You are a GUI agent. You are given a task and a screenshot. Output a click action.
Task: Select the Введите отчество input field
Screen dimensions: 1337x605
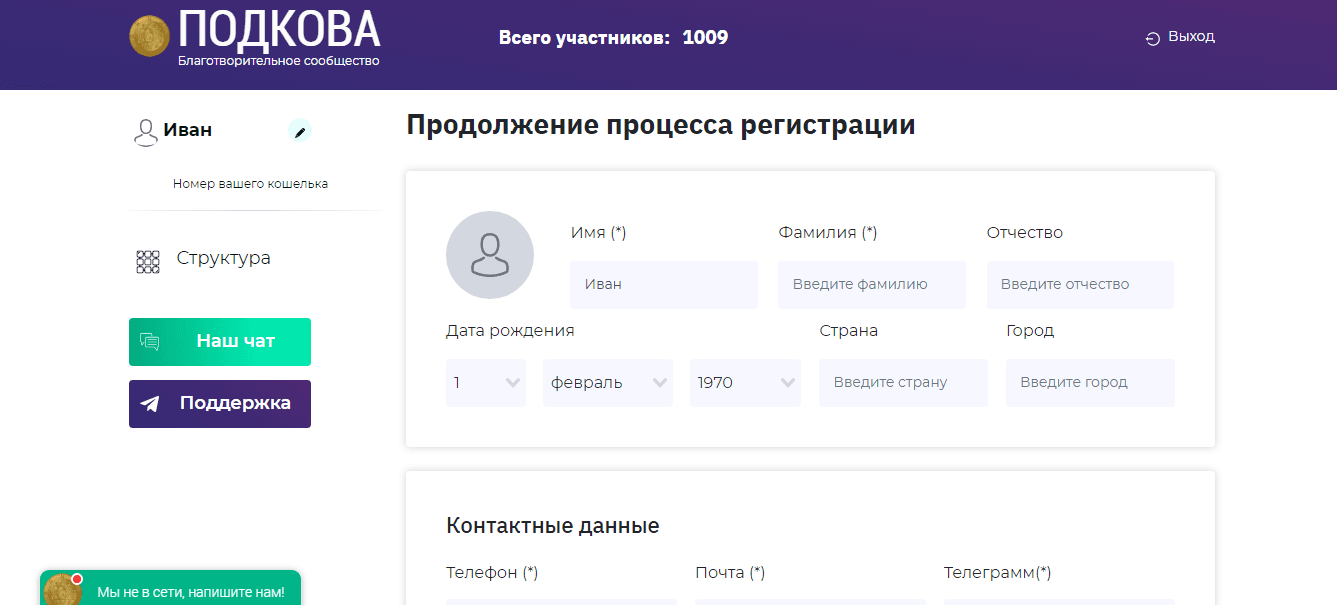[x=1079, y=285]
